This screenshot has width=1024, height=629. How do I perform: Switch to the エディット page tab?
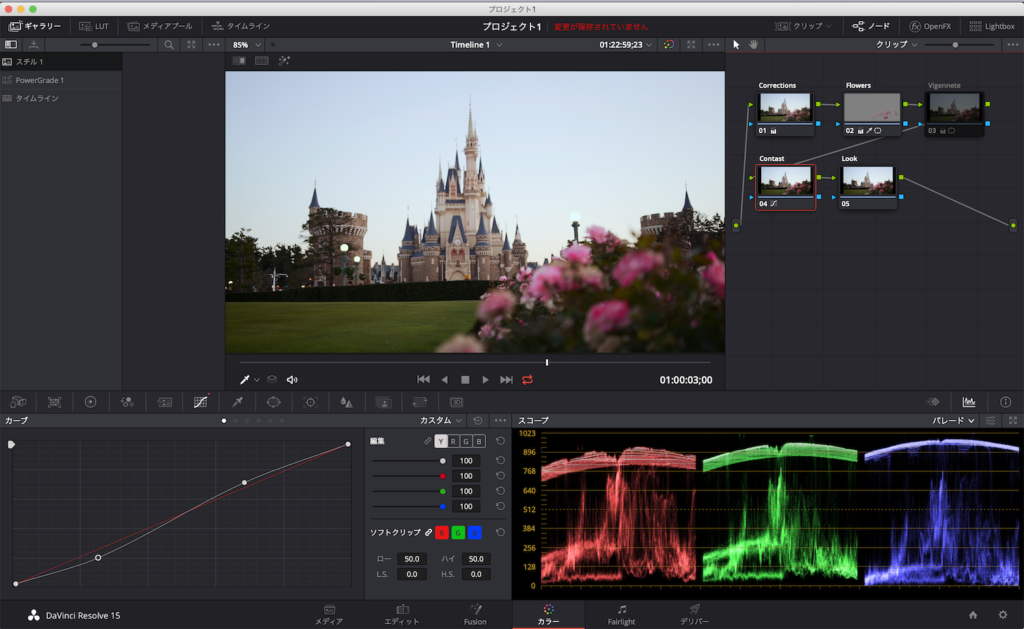(x=402, y=614)
